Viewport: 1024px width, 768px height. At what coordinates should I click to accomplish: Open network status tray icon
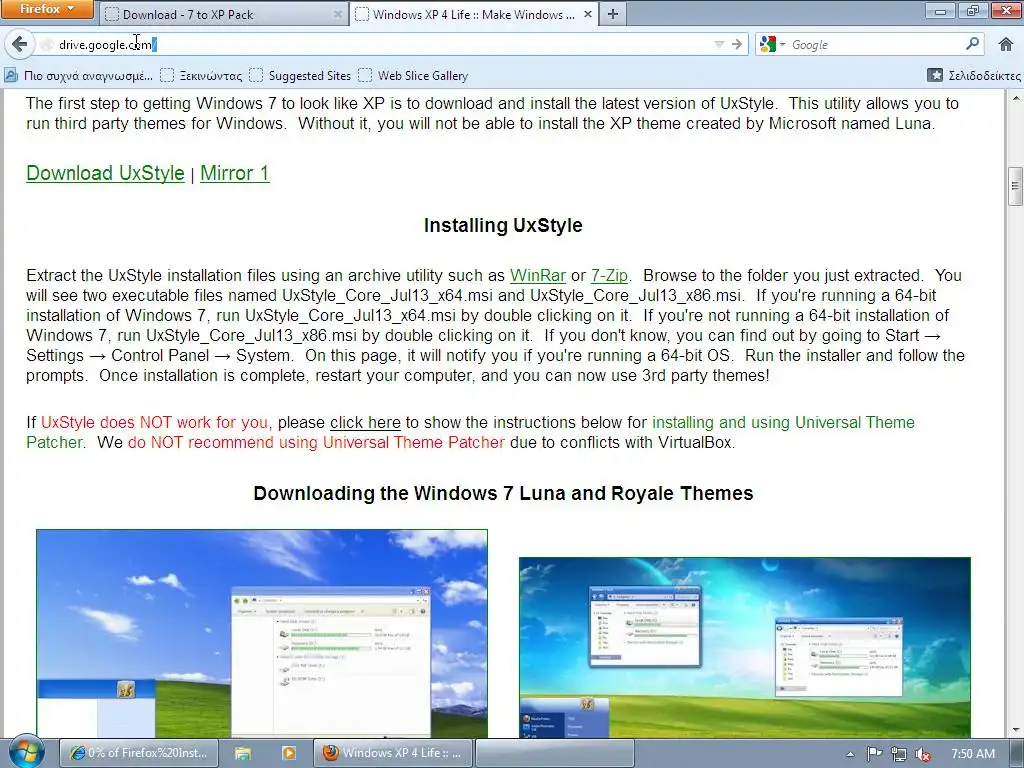coord(899,754)
